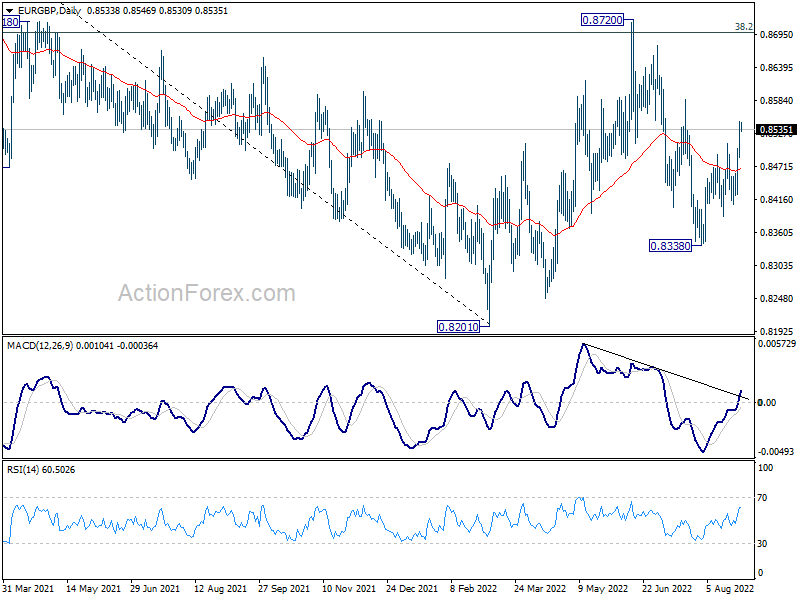
Task: Select the 14 May 2021 date label
Action: (x=93, y=589)
